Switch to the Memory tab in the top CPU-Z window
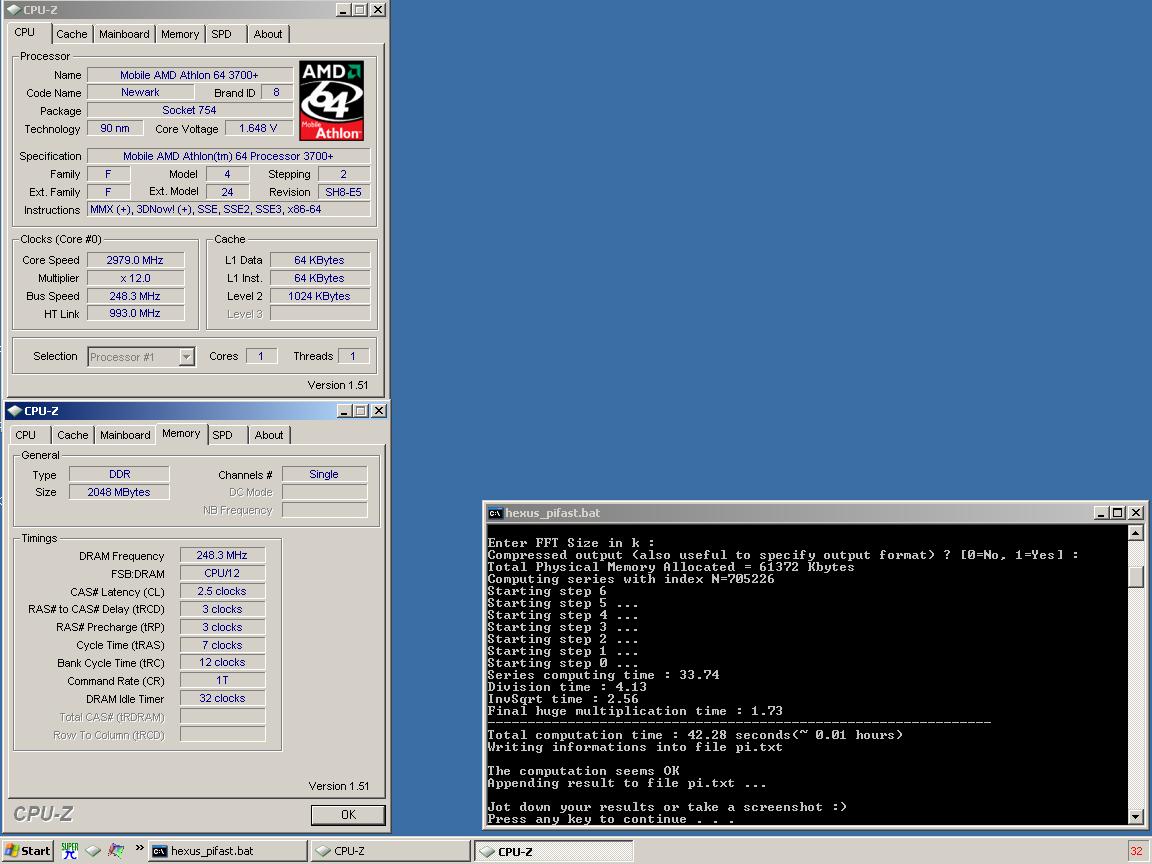The height and width of the screenshot is (864, 1152). pyautogui.click(x=179, y=34)
